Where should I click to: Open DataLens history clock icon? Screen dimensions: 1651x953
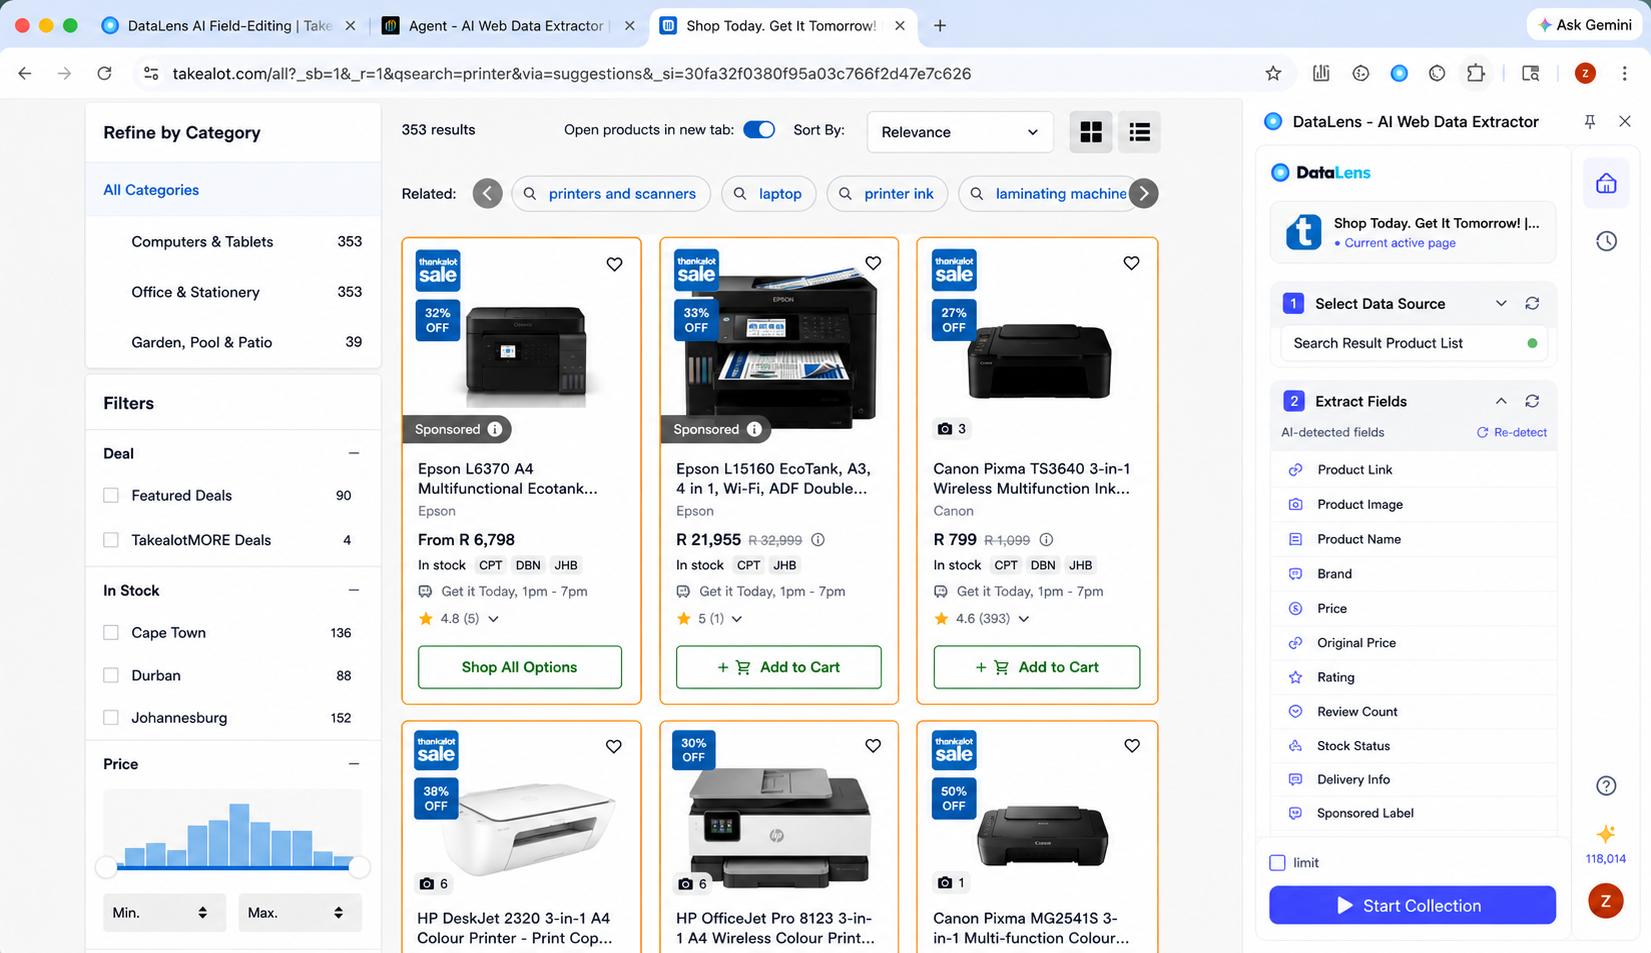1606,241
